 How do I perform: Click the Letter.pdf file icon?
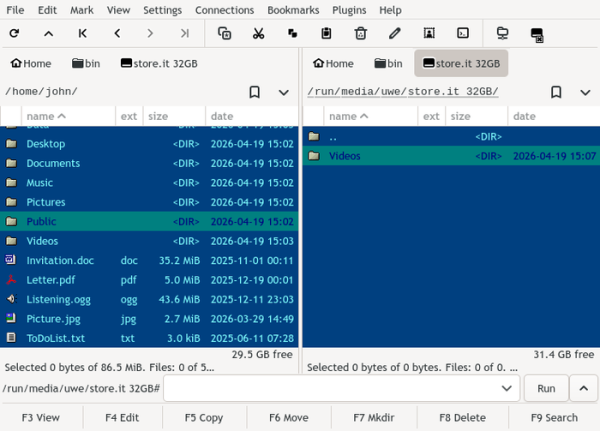click(x=11, y=280)
